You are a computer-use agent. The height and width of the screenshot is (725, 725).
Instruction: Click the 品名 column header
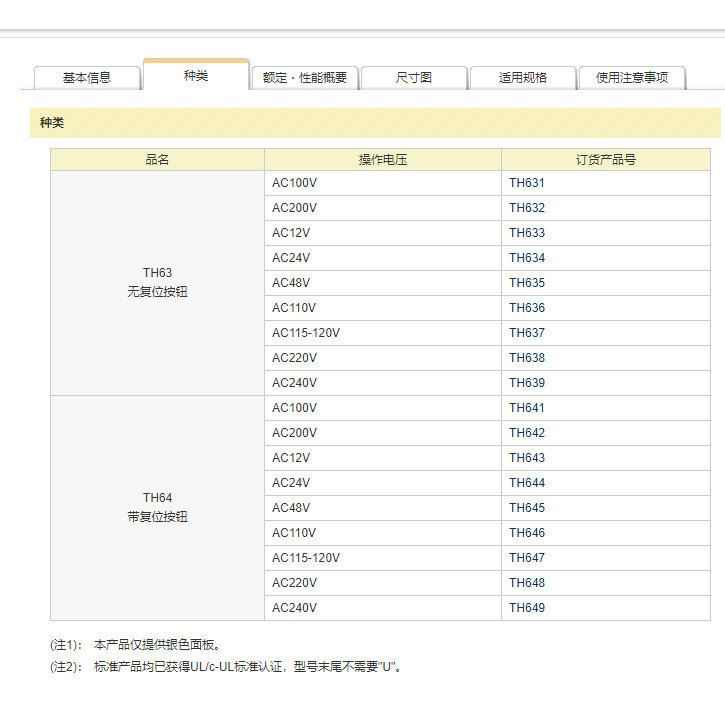pos(157,160)
